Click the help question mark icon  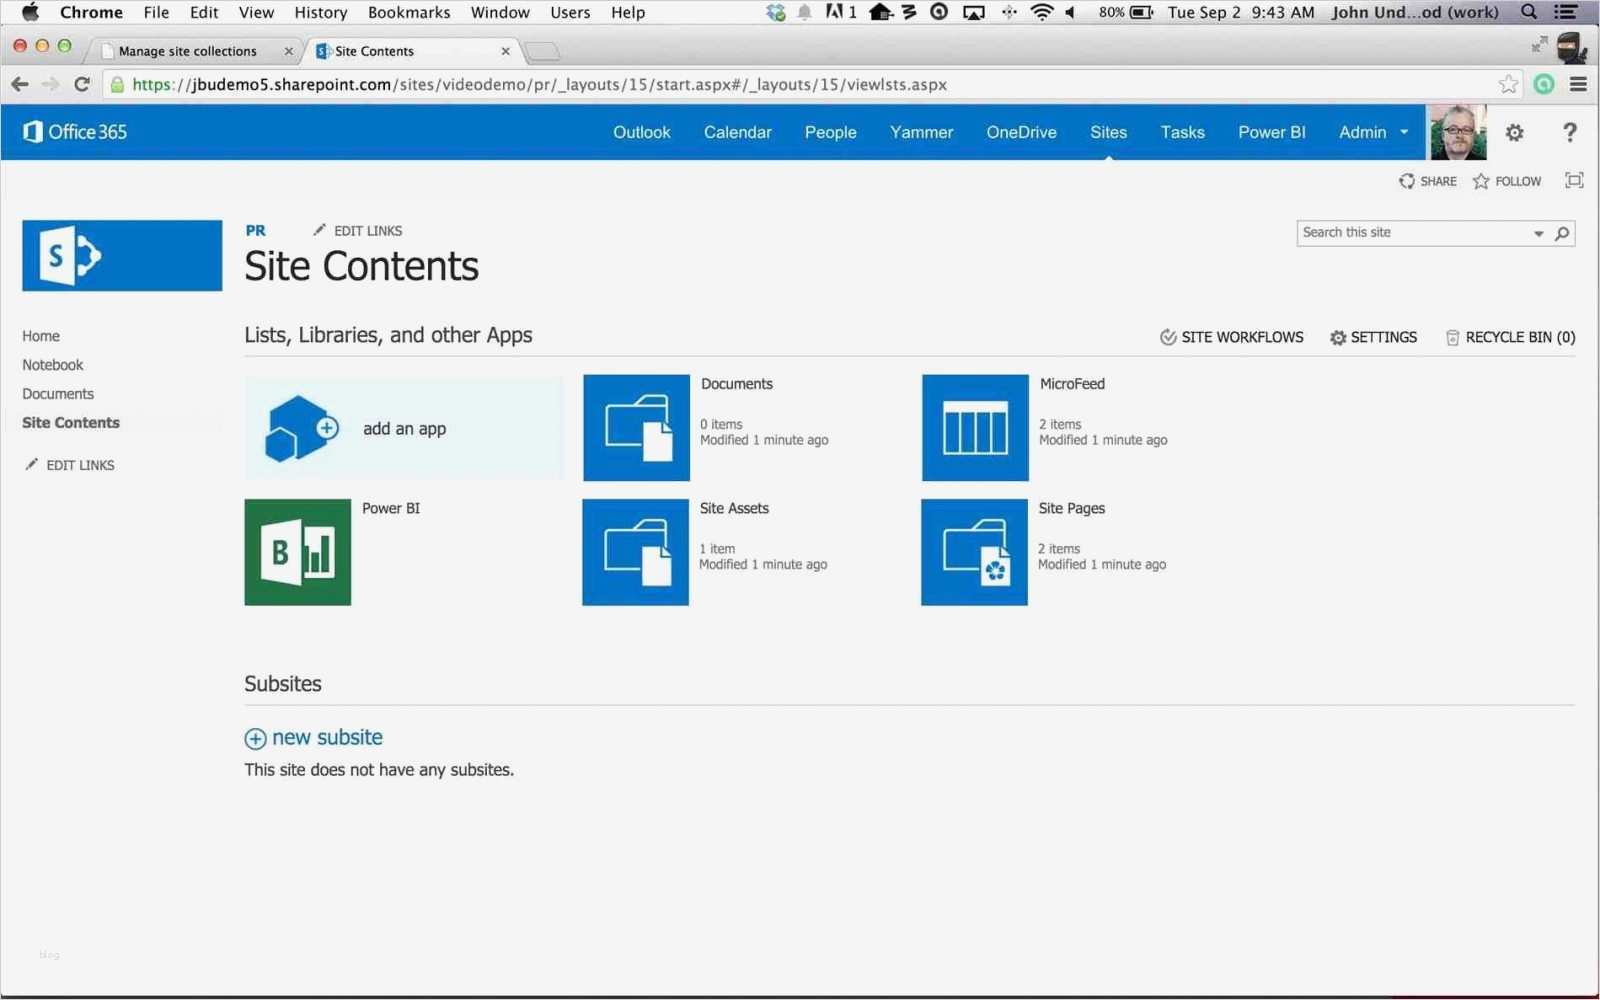[x=1569, y=132]
